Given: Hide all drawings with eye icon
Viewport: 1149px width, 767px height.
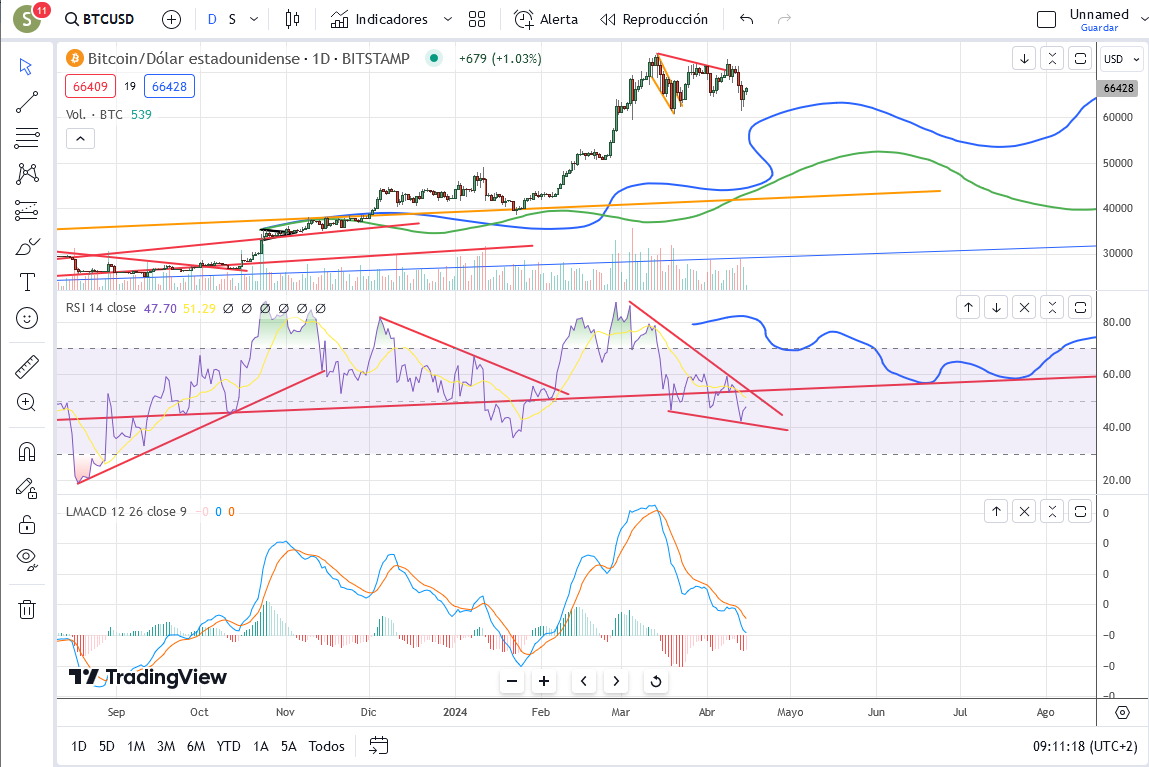Looking at the screenshot, I should pos(26,560).
